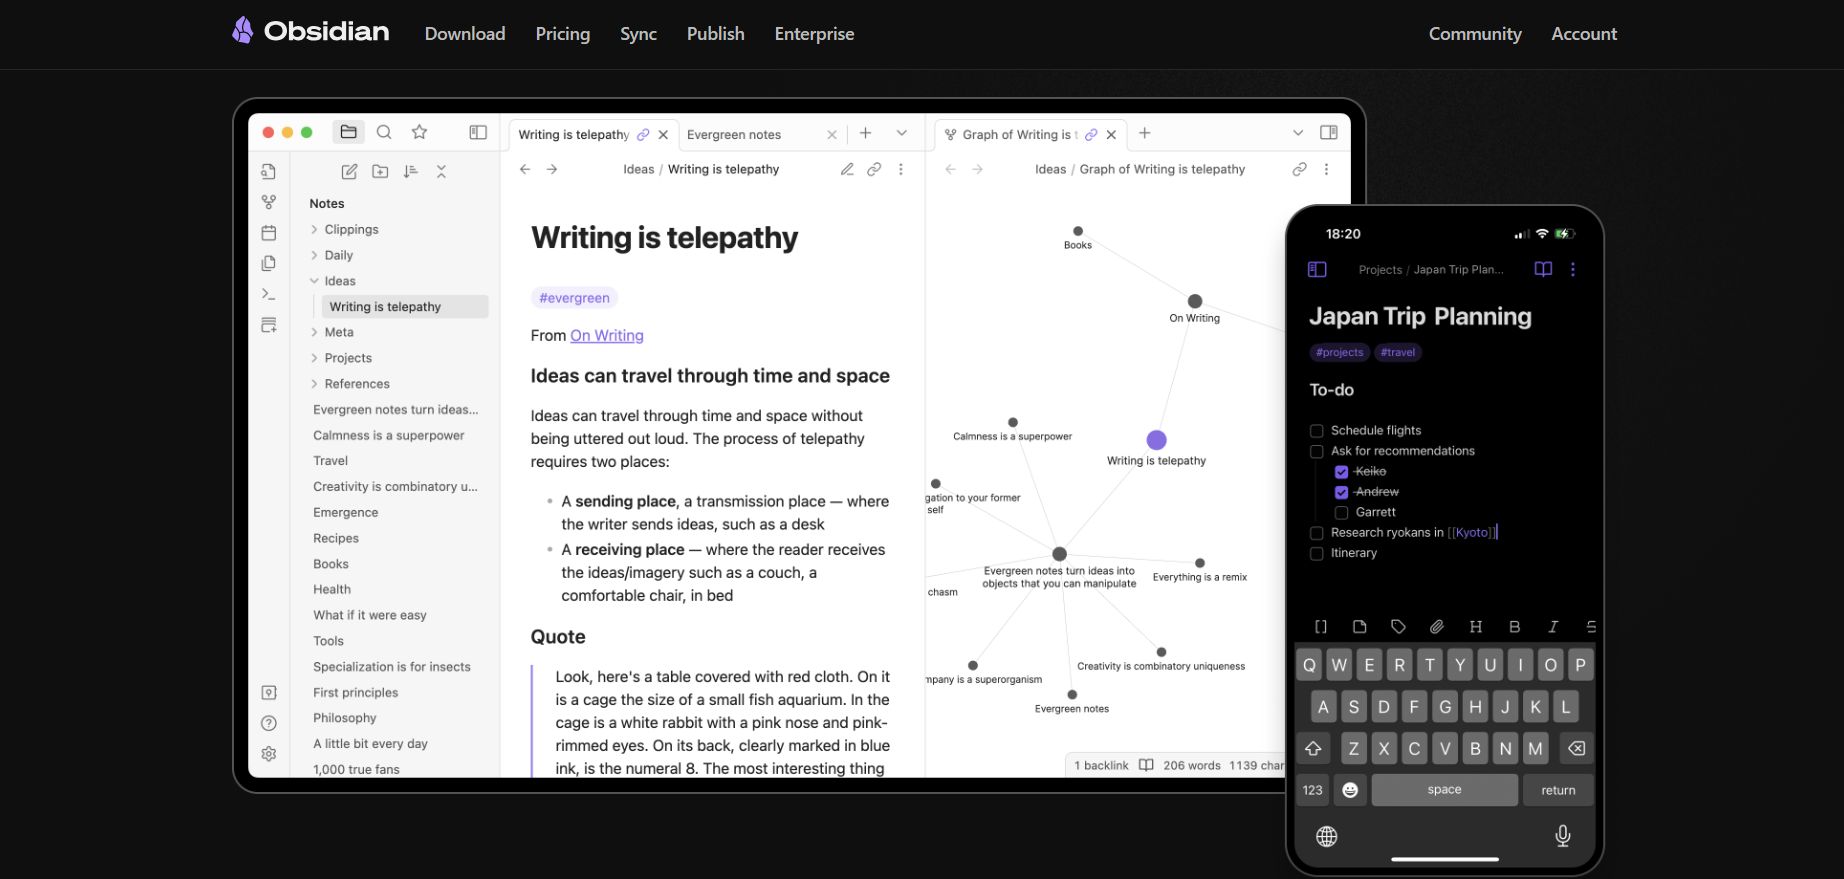
Task: Open the file explorer folder icon
Action: click(348, 132)
